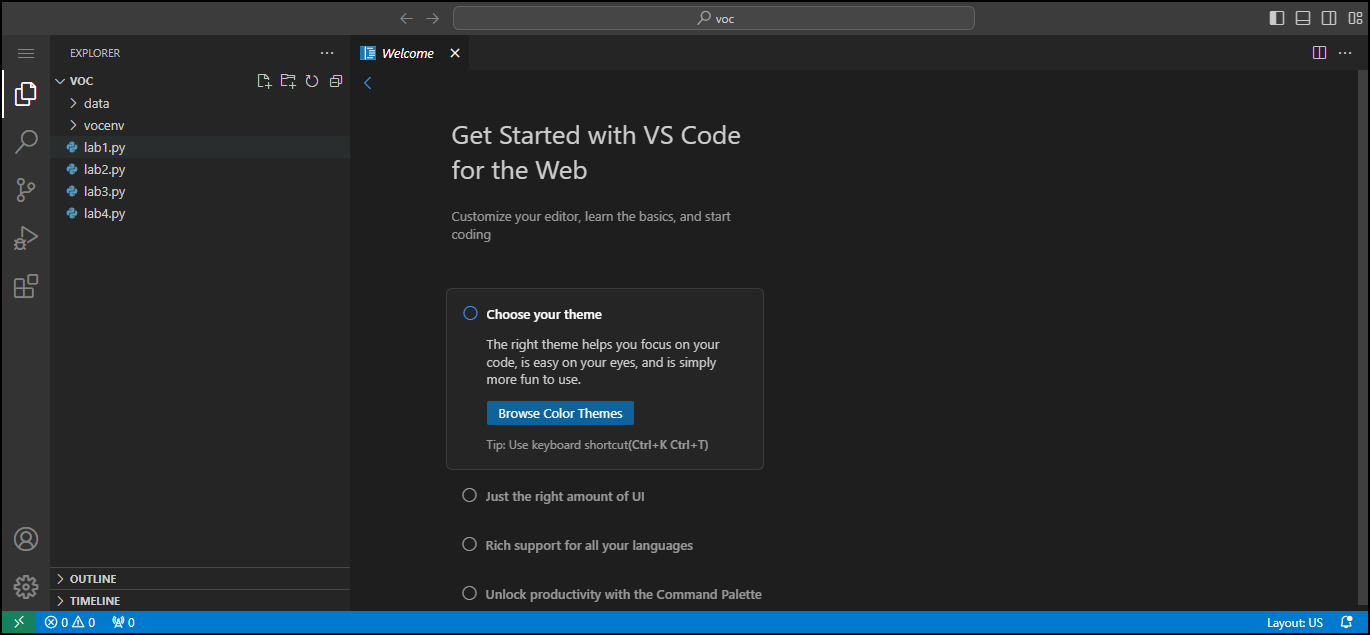Image resolution: width=1370 pixels, height=635 pixels.
Task: Open editor More Actions ellipsis
Action: [1345, 53]
